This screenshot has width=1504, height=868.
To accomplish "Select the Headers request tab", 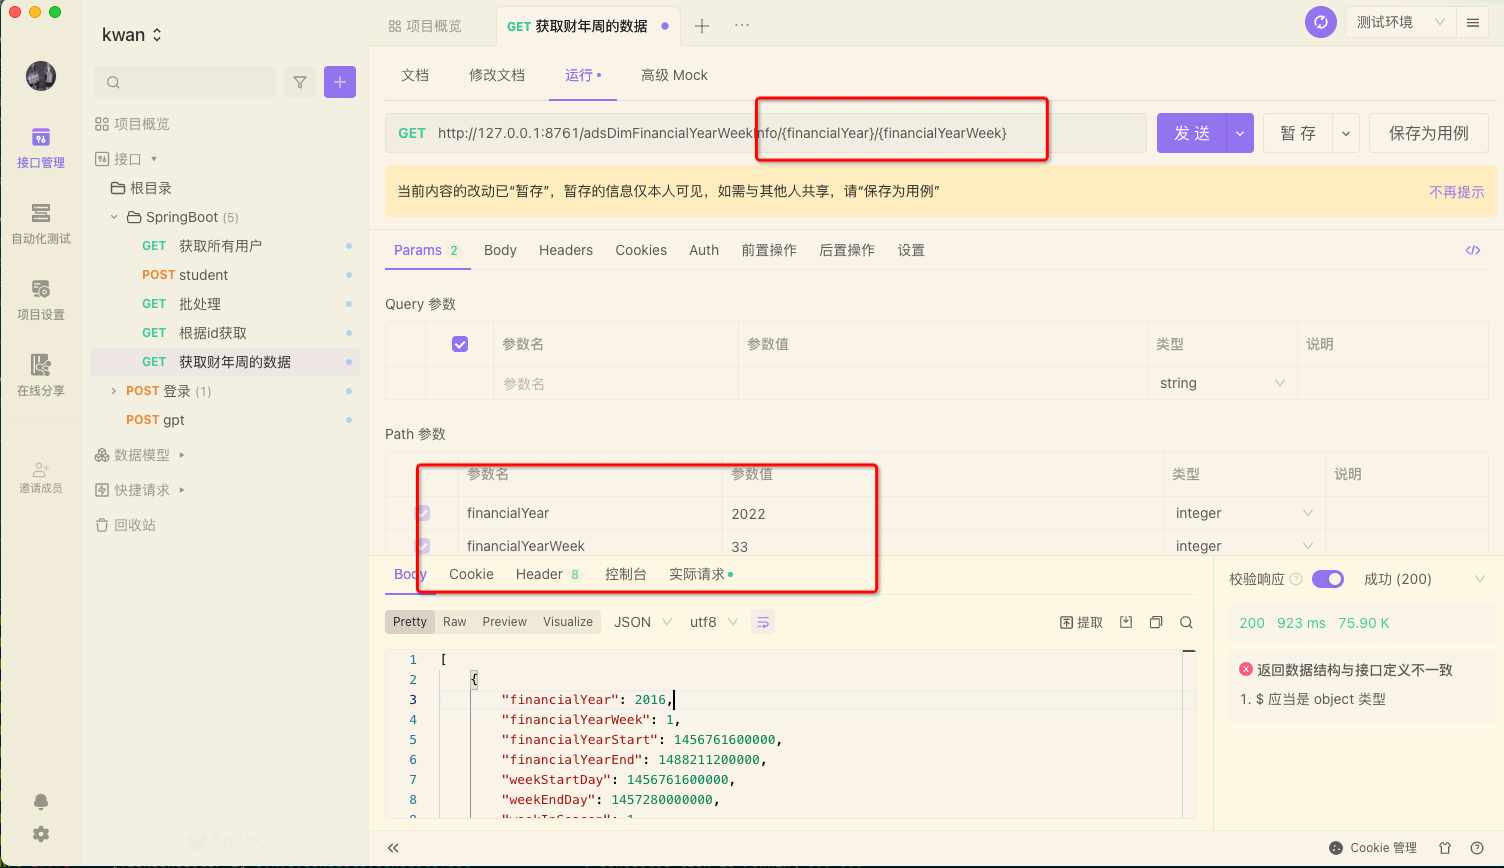I will (566, 250).
